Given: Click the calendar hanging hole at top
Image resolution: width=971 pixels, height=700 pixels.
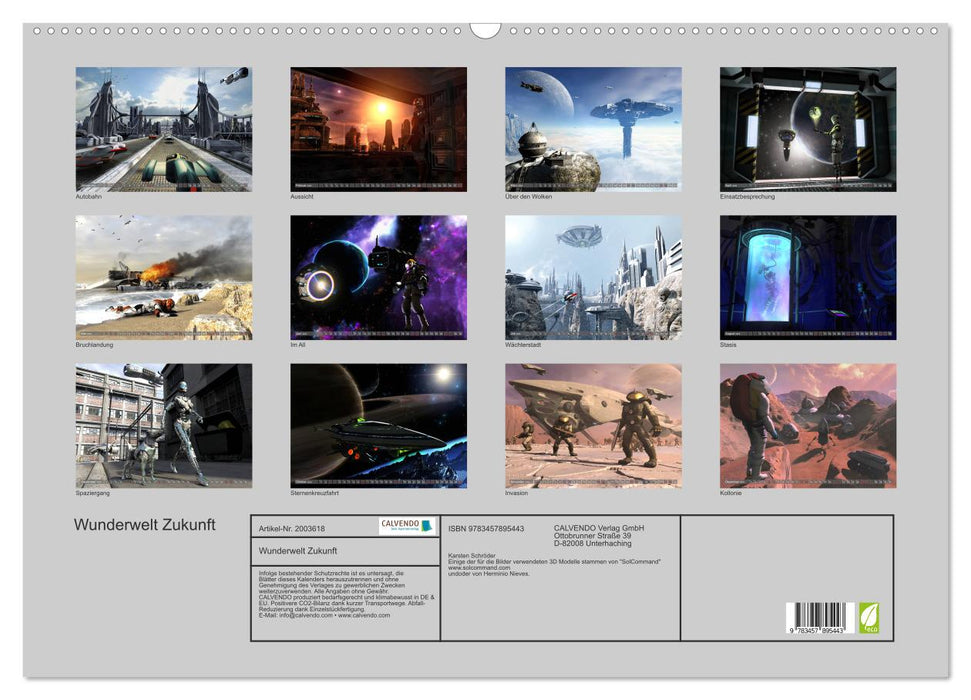Looking at the screenshot, I should coord(485,29).
